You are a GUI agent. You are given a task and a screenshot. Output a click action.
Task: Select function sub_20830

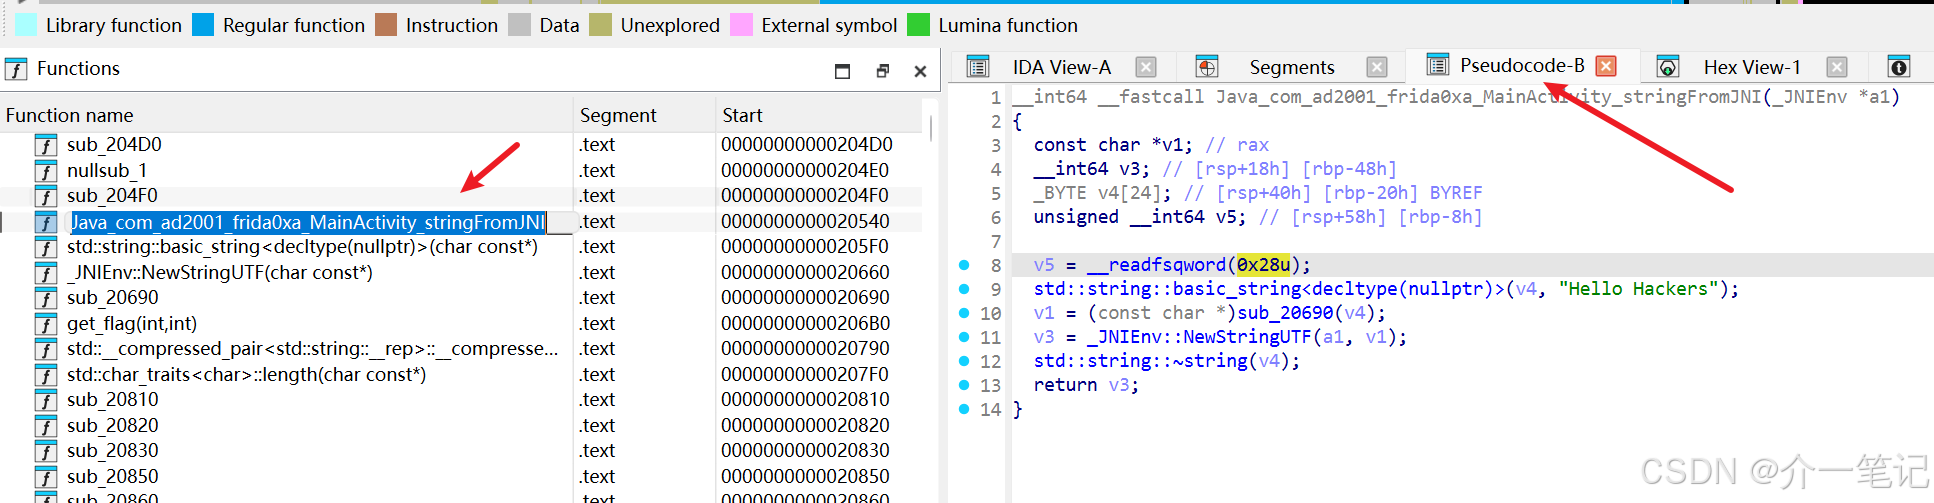[x=112, y=450]
